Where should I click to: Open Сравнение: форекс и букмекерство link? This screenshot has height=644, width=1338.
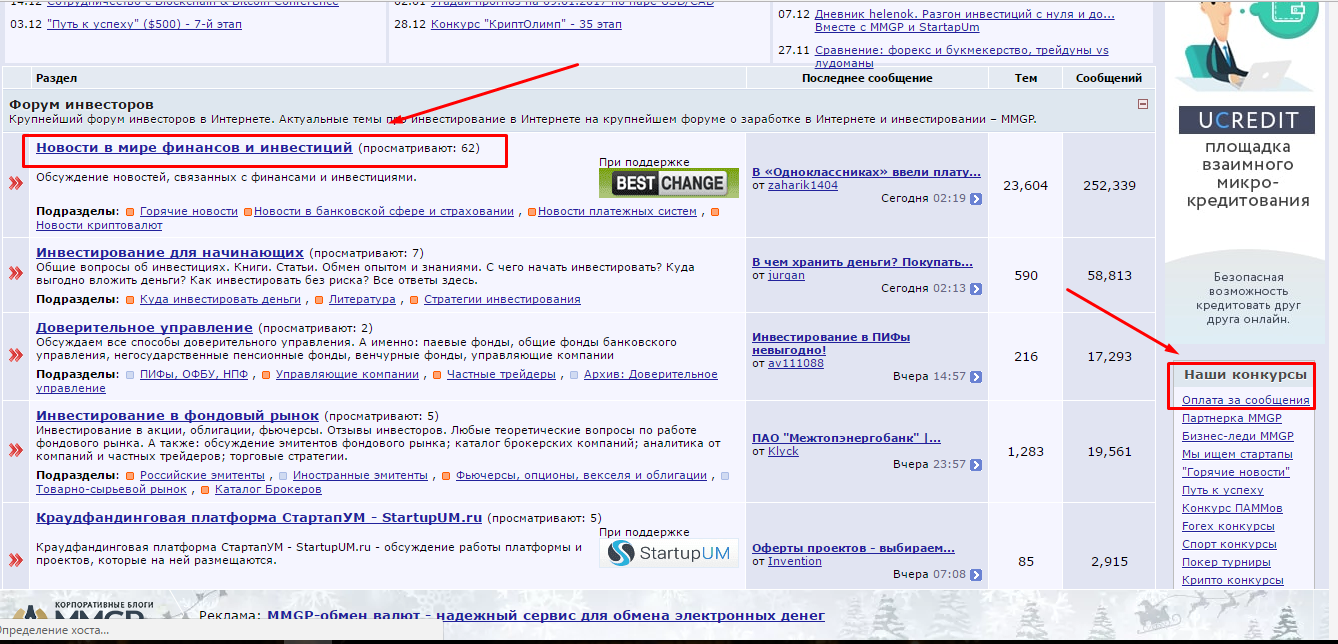[962, 57]
